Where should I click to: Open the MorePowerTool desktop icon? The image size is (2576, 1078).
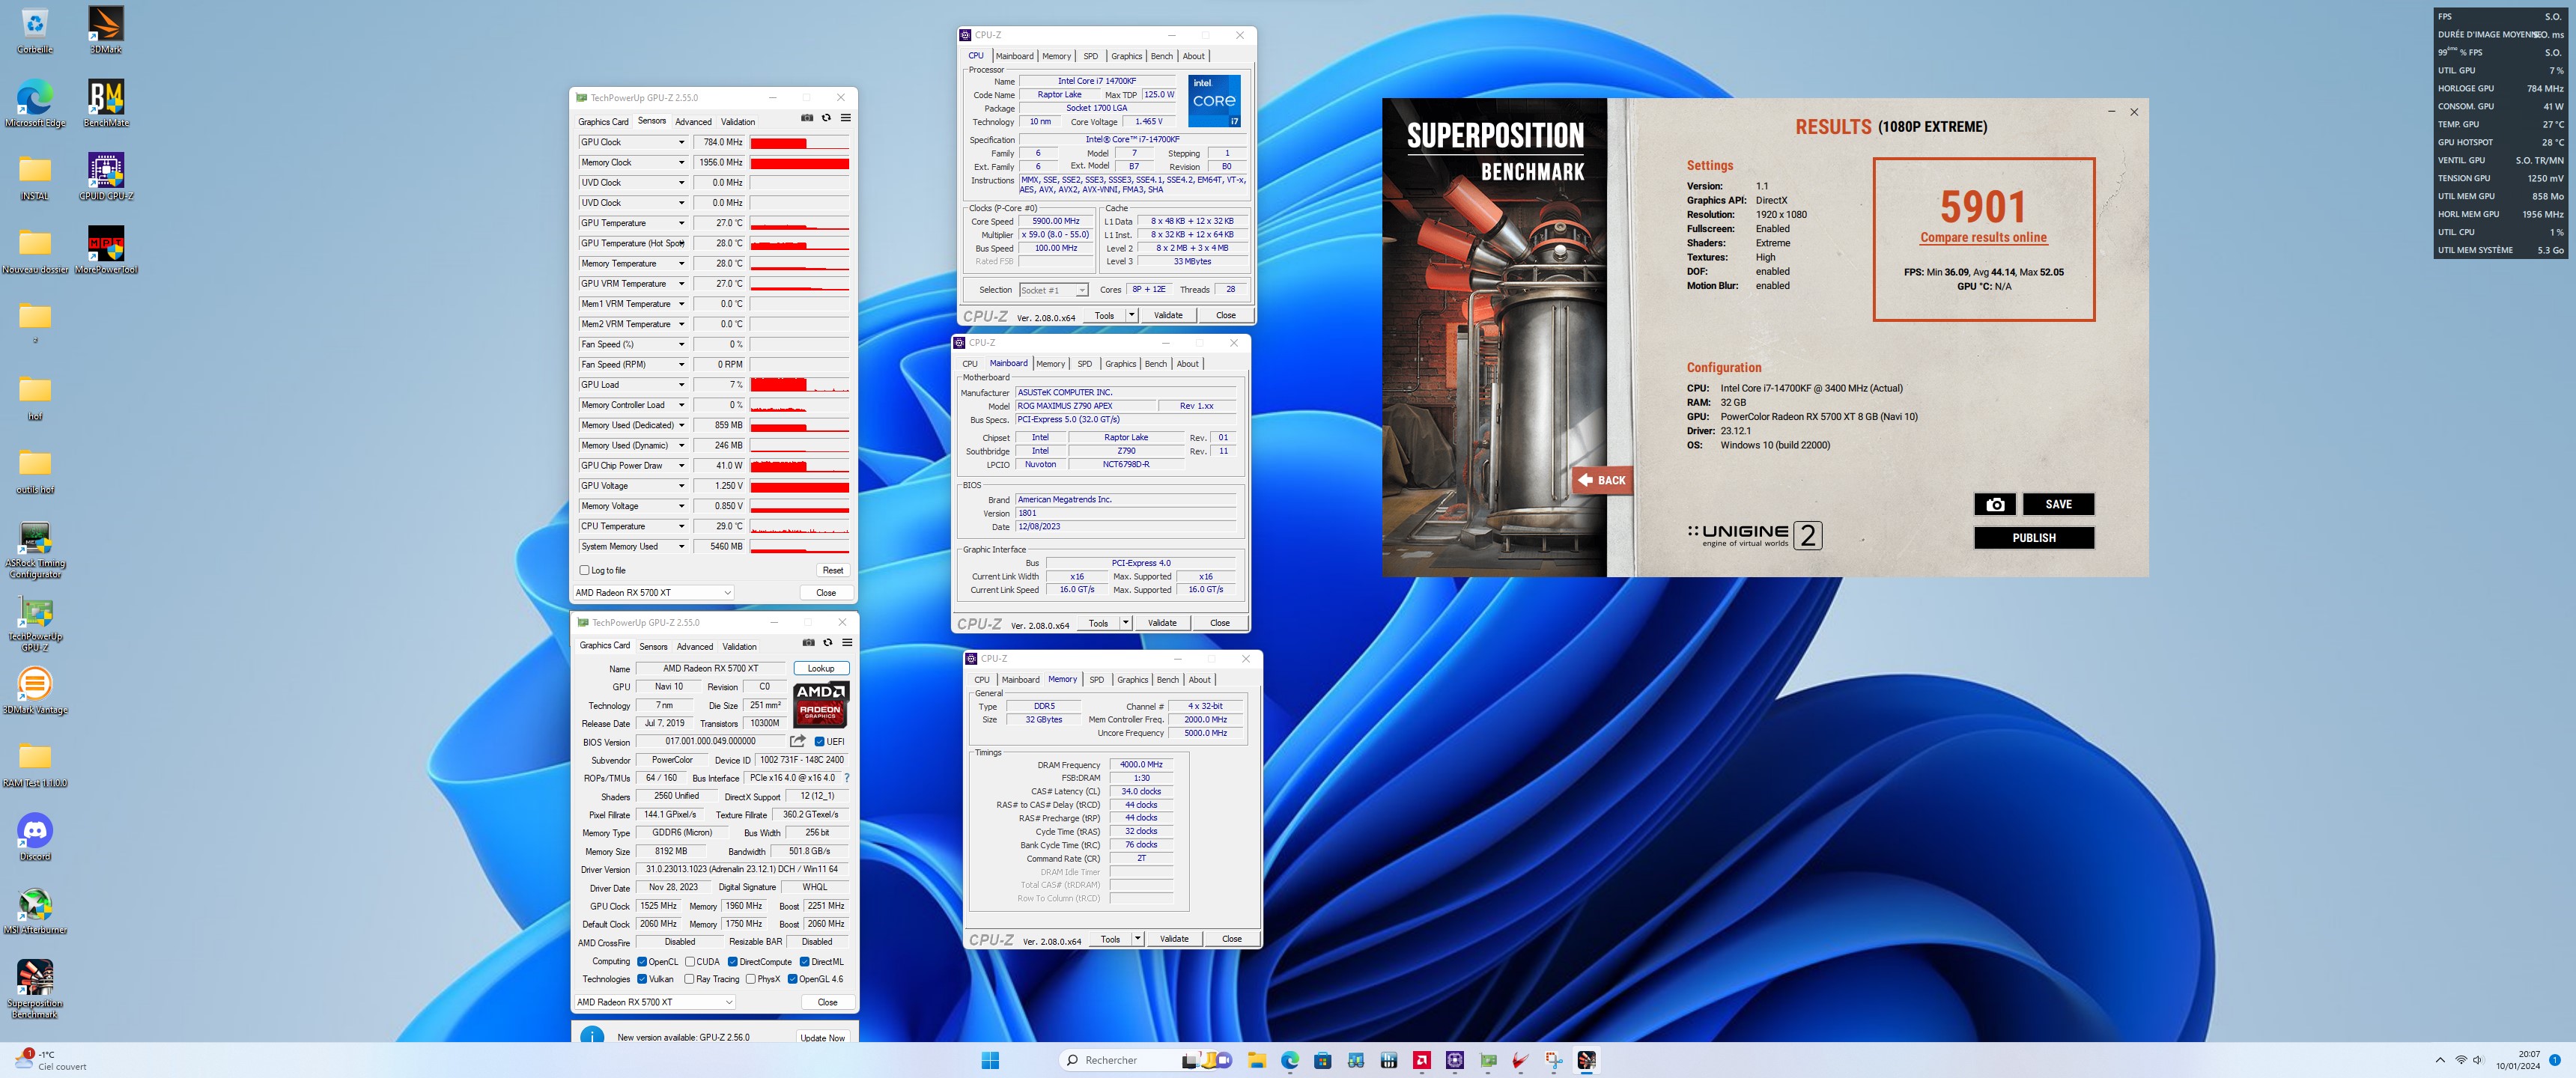[106, 250]
